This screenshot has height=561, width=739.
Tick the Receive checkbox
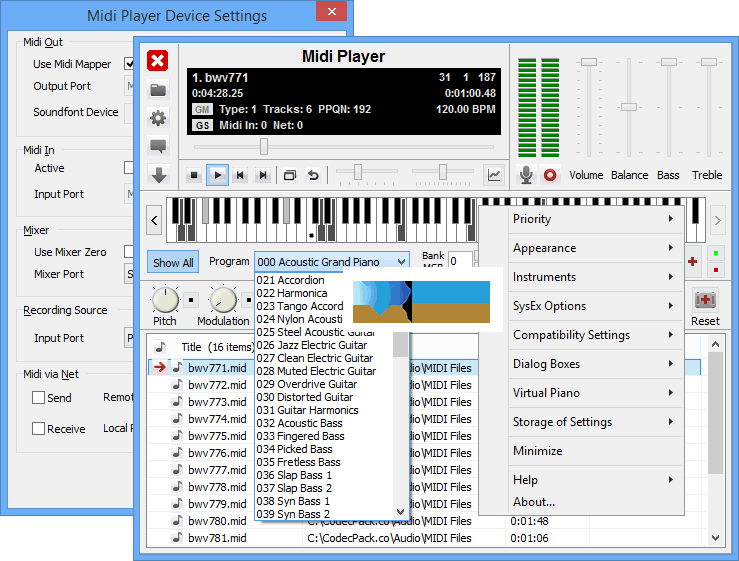[x=38, y=429]
